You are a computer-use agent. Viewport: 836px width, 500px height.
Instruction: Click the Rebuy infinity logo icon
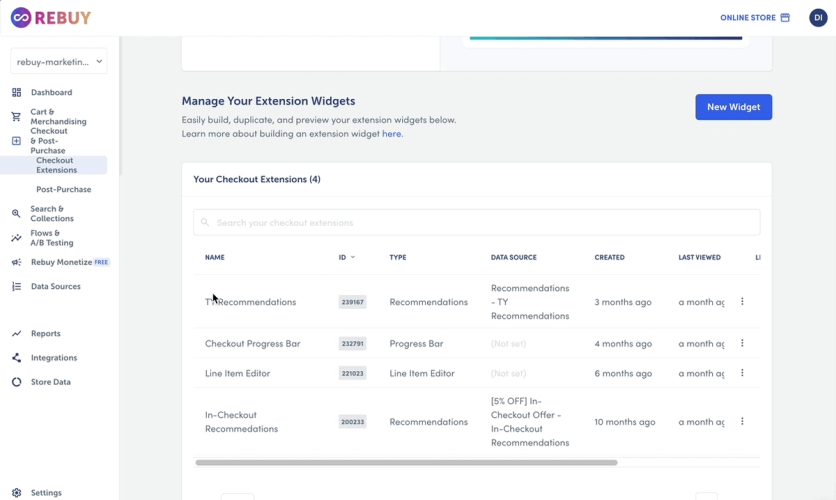click(21, 18)
